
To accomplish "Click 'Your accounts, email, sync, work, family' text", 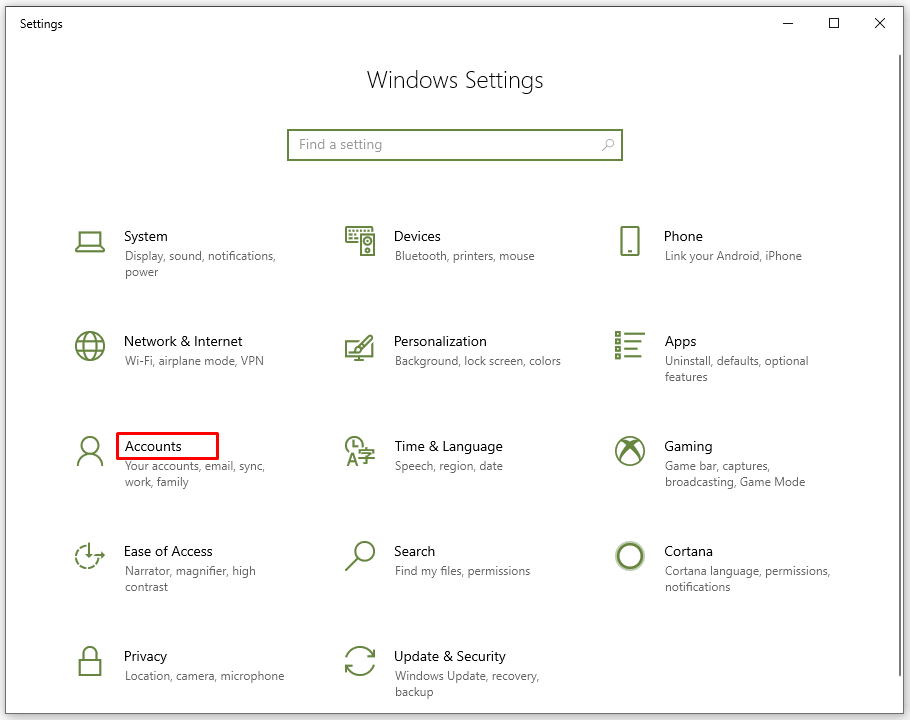I will (x=194, y=474).
